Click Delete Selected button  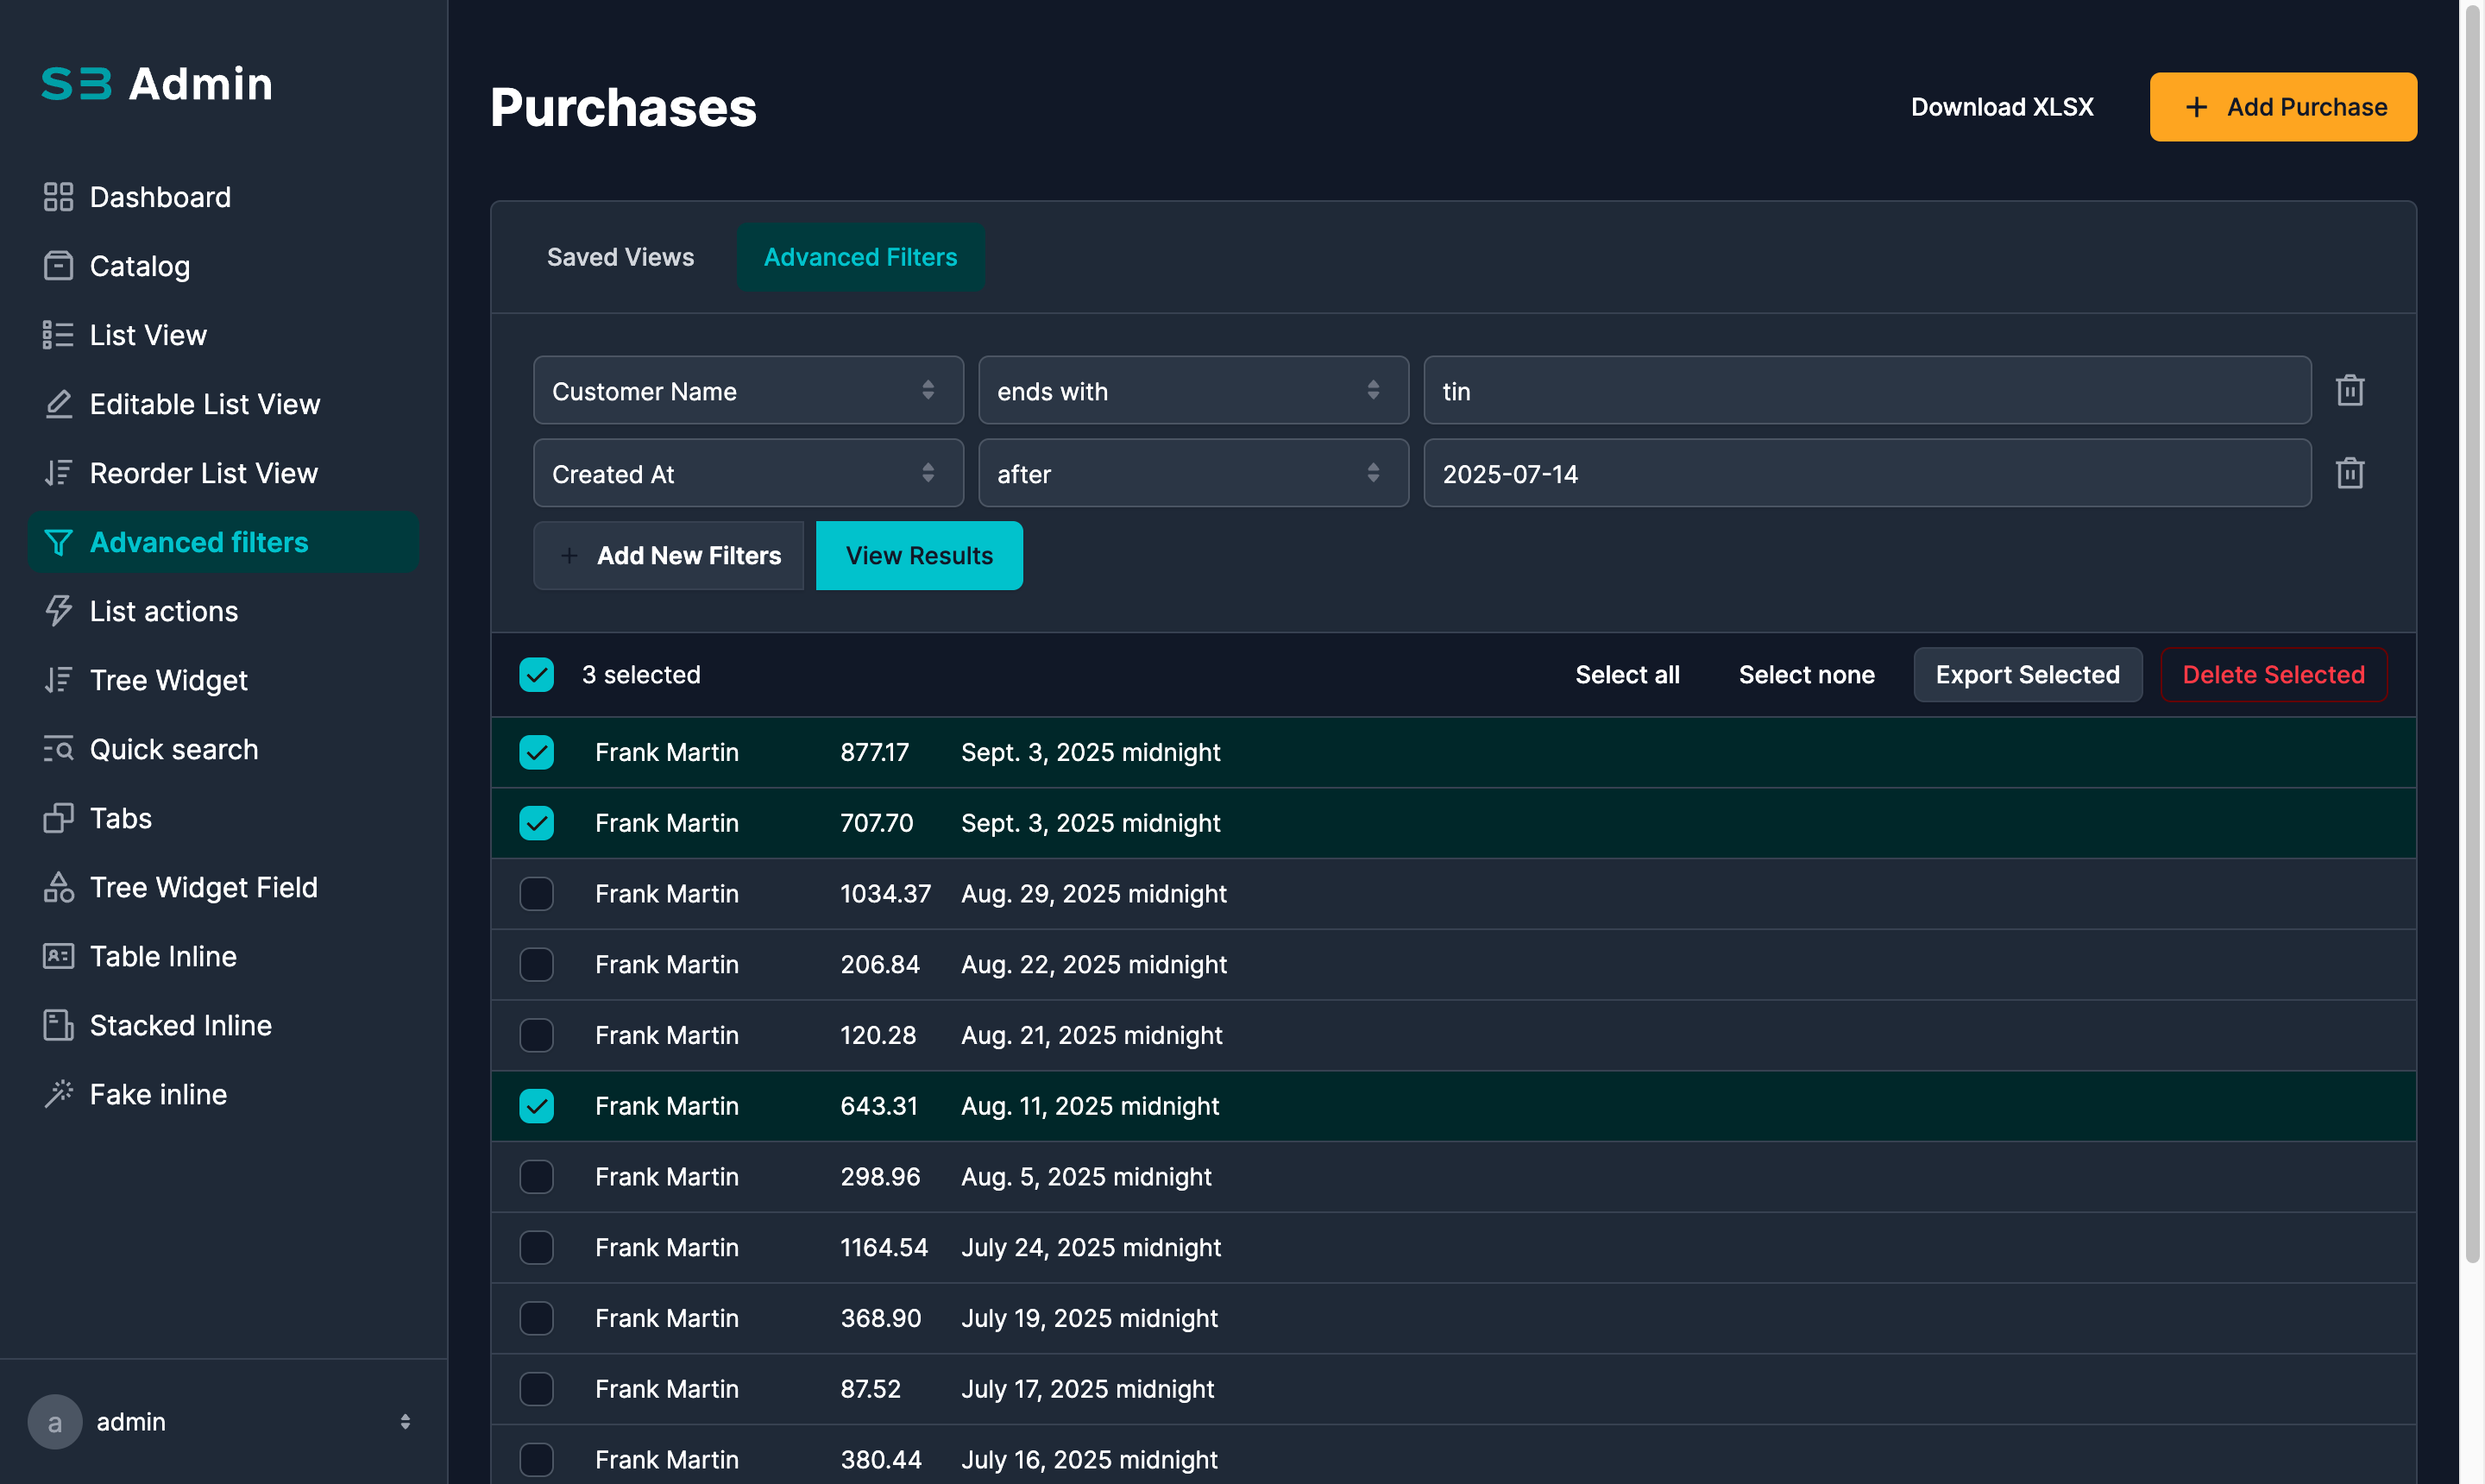(x=2272, y=675)
